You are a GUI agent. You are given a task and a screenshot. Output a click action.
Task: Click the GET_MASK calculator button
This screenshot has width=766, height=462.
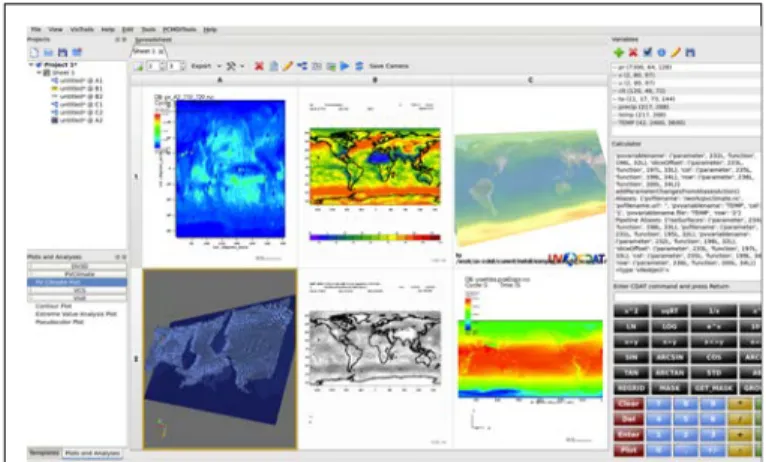[713, 388]
